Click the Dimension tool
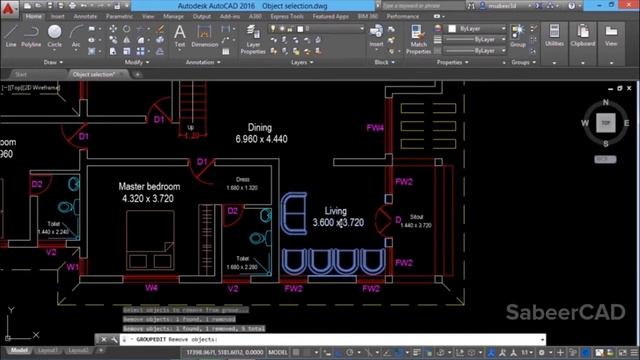Image resolution: width=640 pixels, height=360 pixels. pyautogui.click(x=204, y=36)
